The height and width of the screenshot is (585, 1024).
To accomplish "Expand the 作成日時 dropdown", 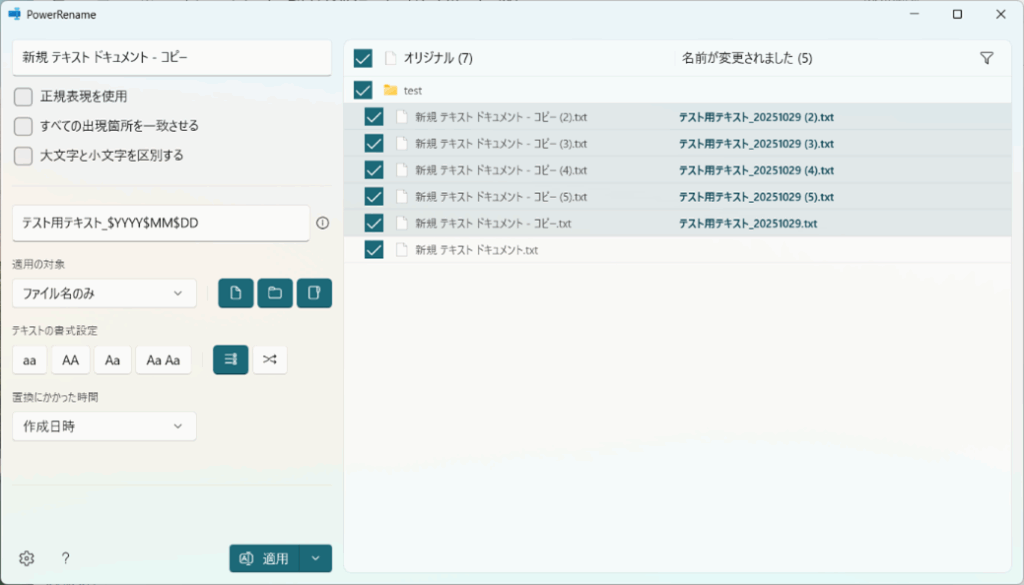I will (104, 426).
